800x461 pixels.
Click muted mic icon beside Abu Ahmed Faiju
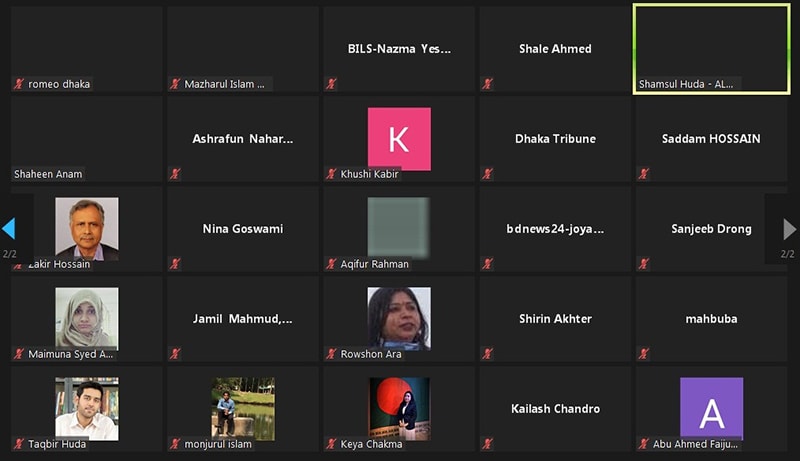tap(643, 444)
